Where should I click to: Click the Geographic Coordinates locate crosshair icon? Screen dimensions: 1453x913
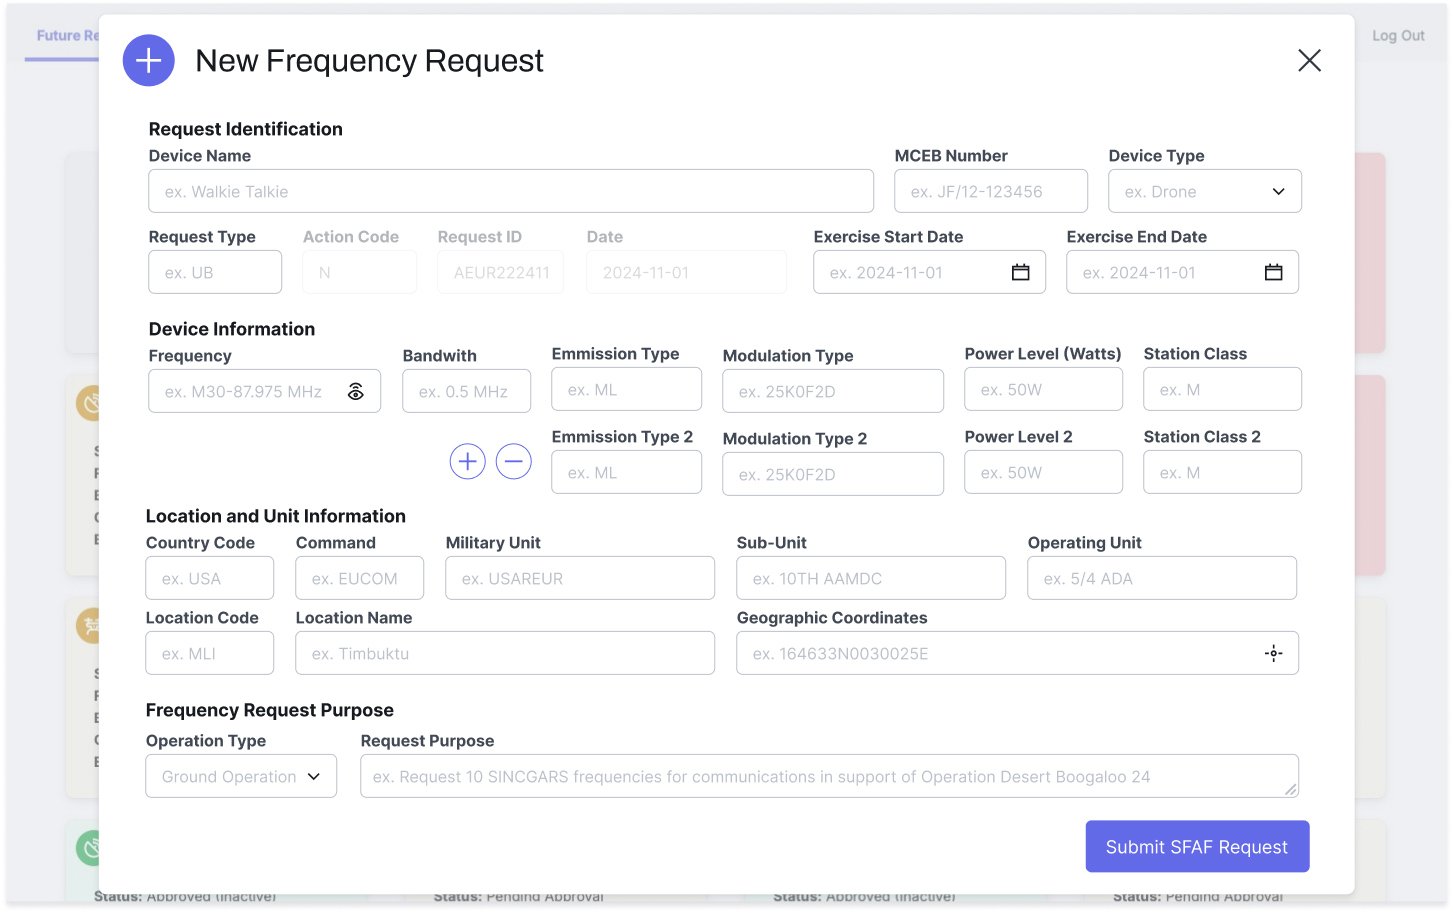coord(1273,654)
